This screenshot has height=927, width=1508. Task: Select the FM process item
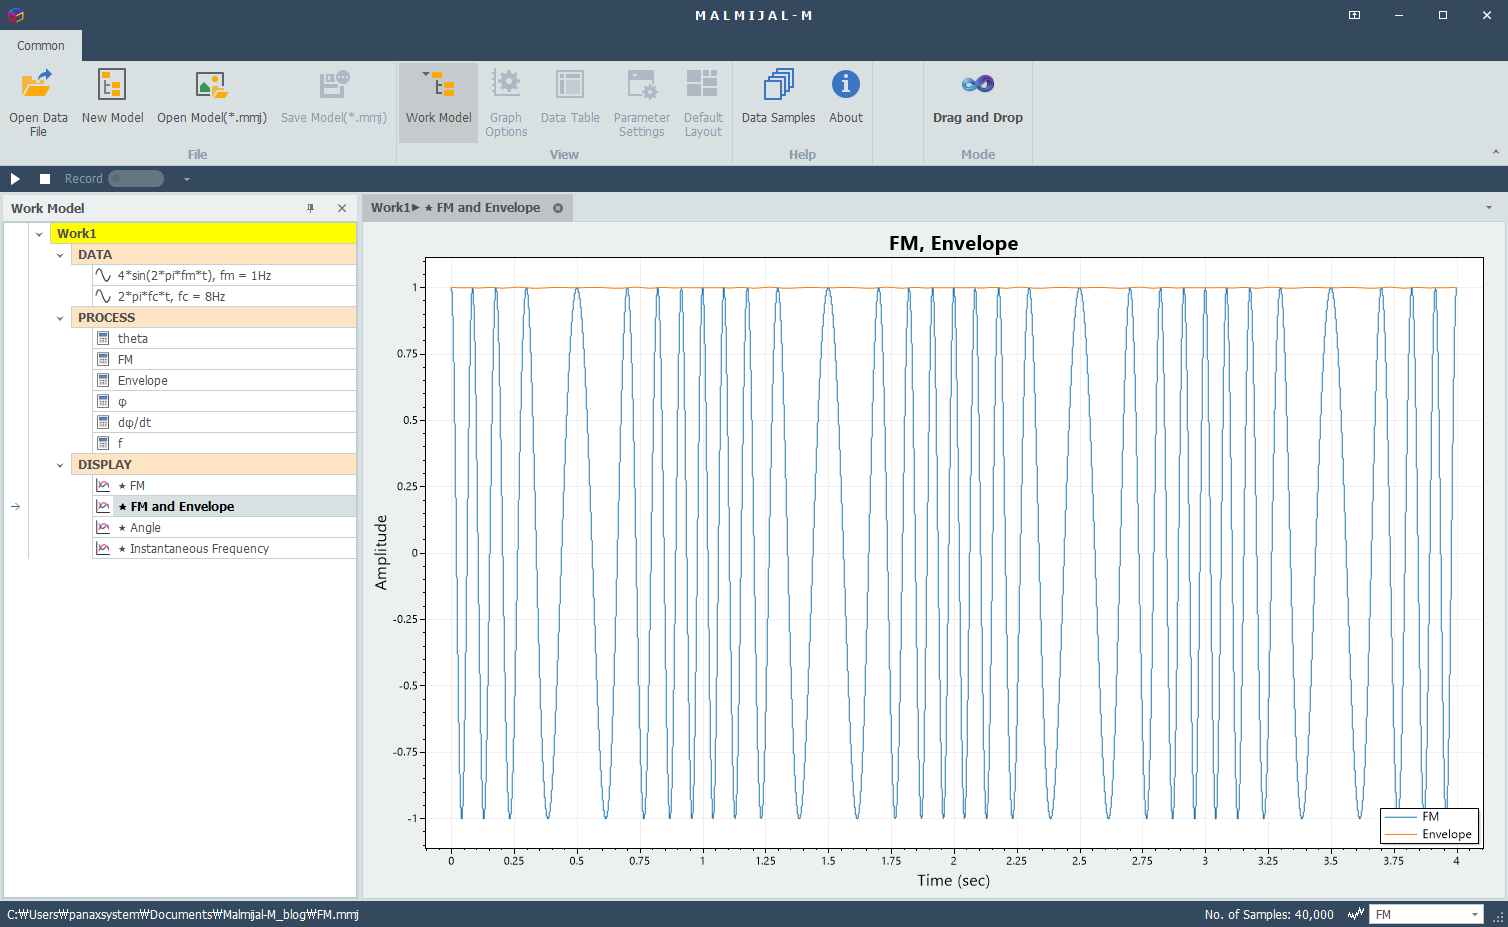click(x=224, y=359)
